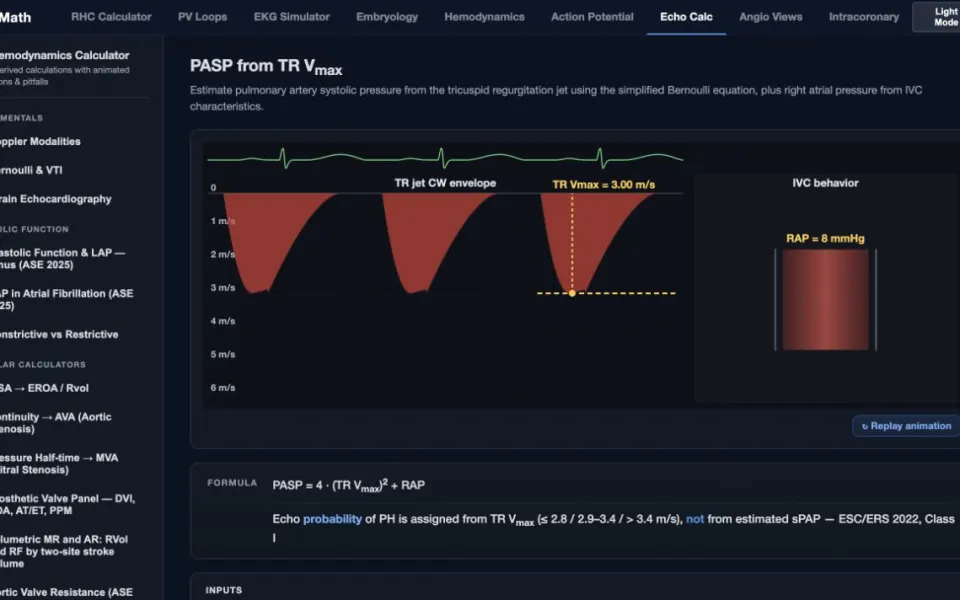Click the RAP = 8 mmHg label
The height and width of the screenshot is (600, 960).
(x=825, y=238)
